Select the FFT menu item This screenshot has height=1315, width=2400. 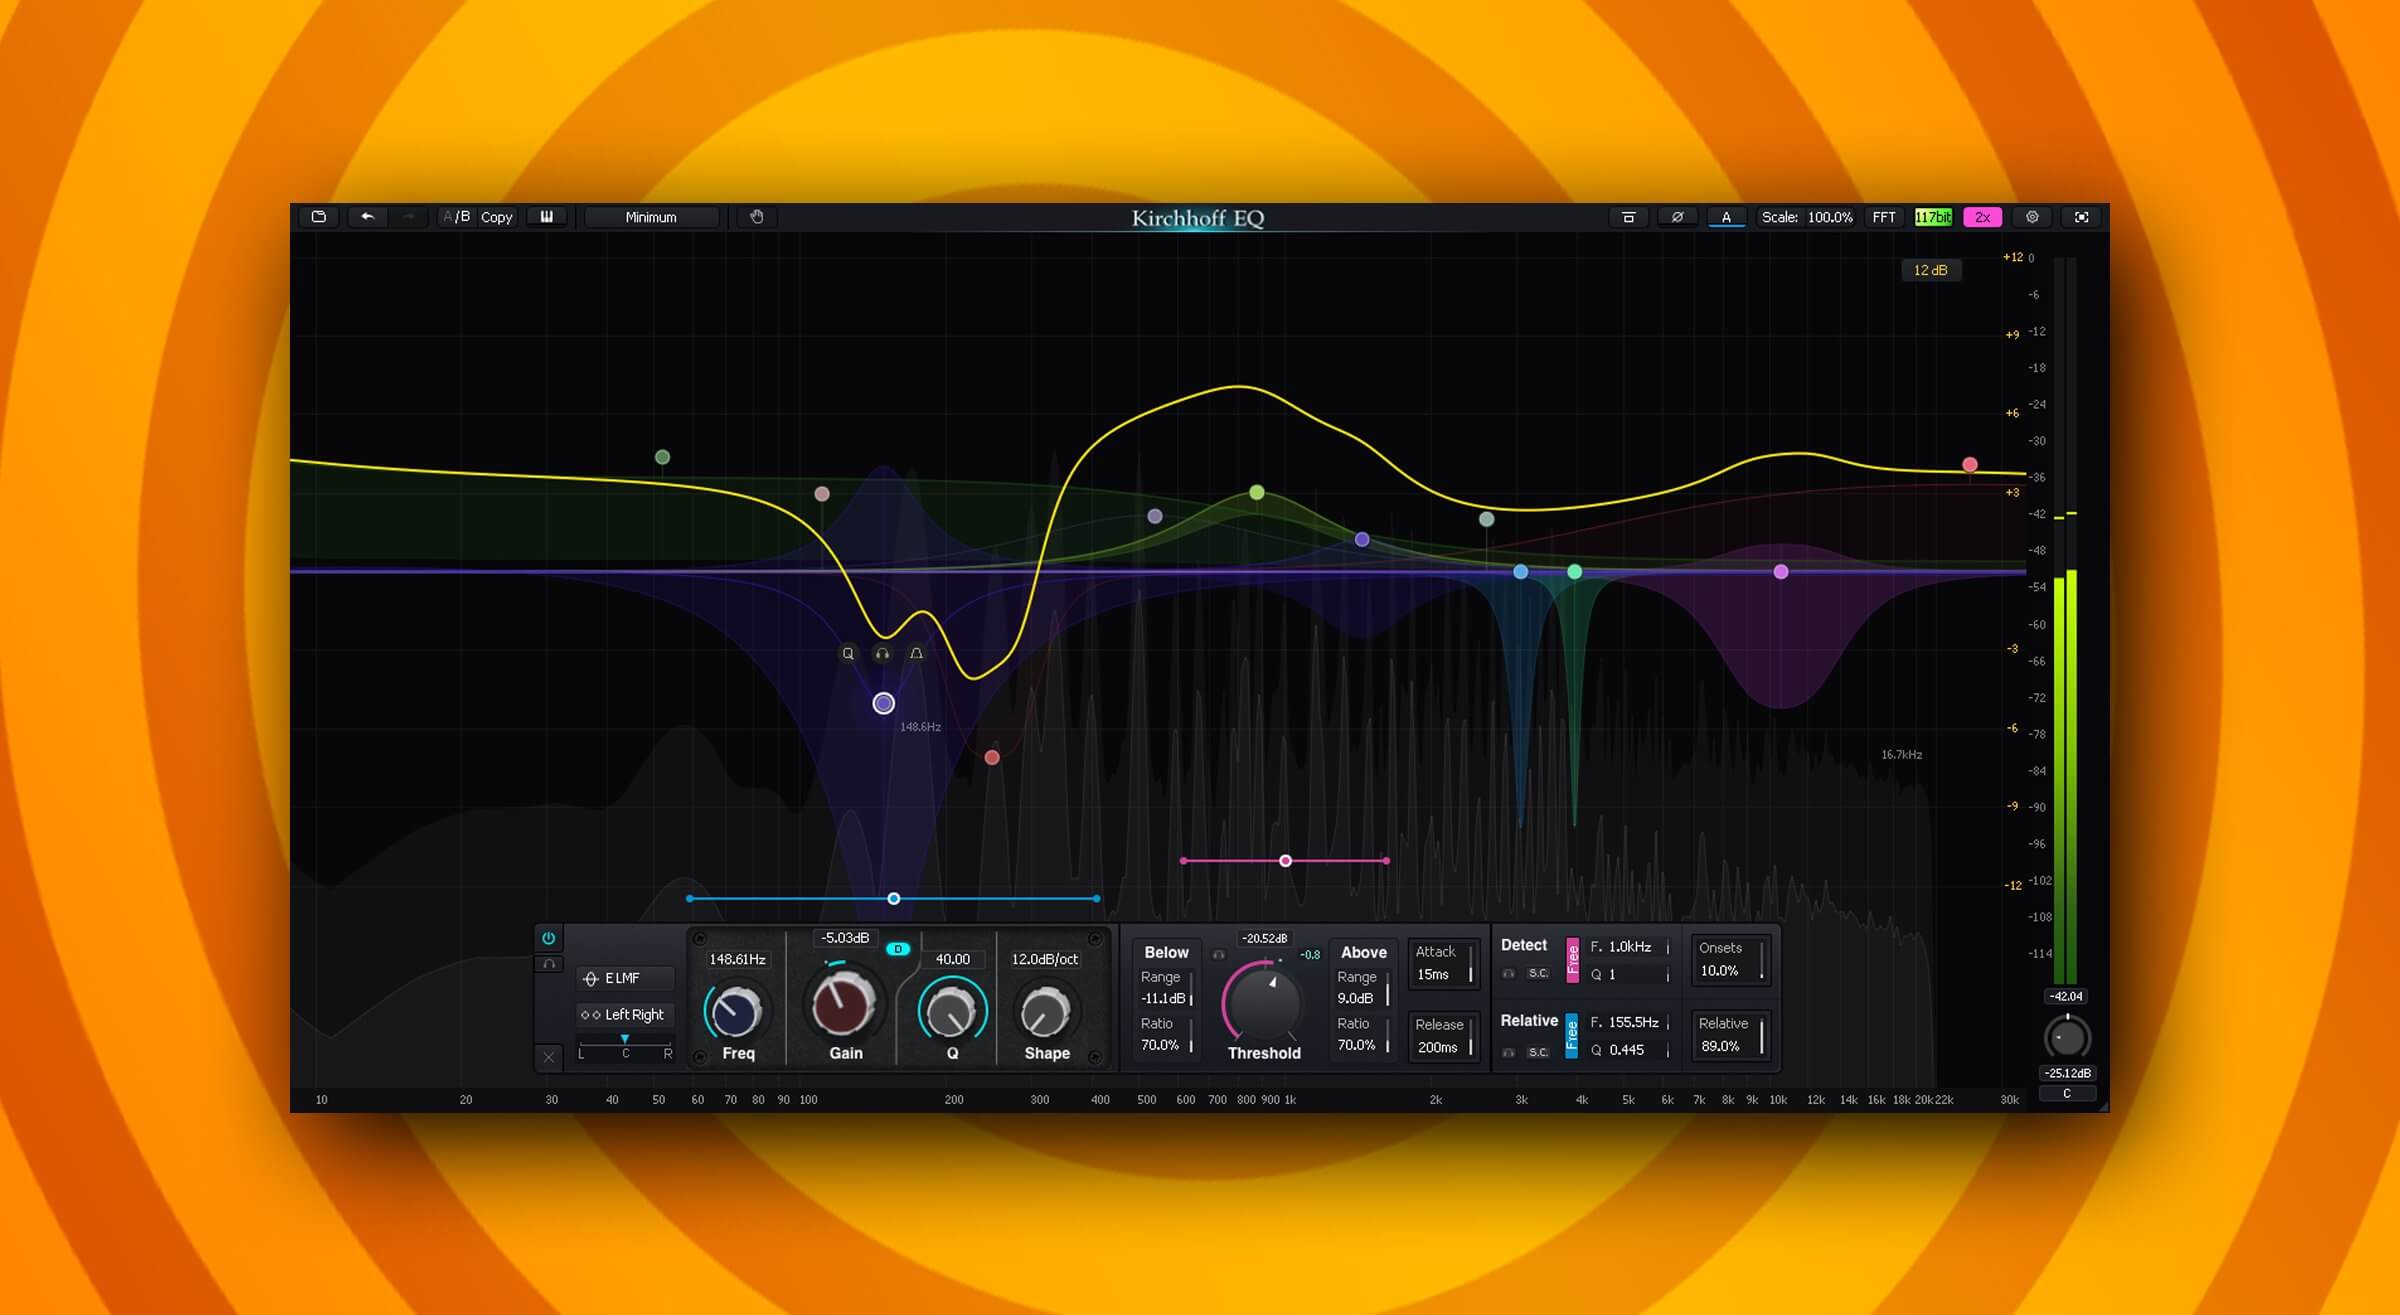pos(1884,217)
